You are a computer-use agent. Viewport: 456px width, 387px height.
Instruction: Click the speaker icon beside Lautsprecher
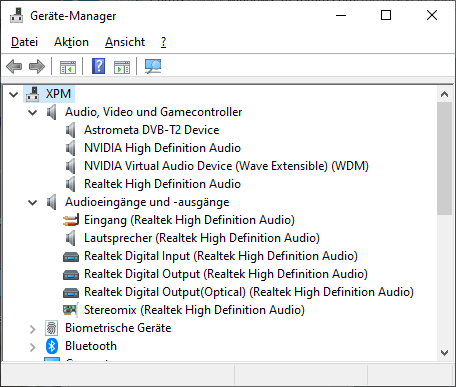(70, 238)
